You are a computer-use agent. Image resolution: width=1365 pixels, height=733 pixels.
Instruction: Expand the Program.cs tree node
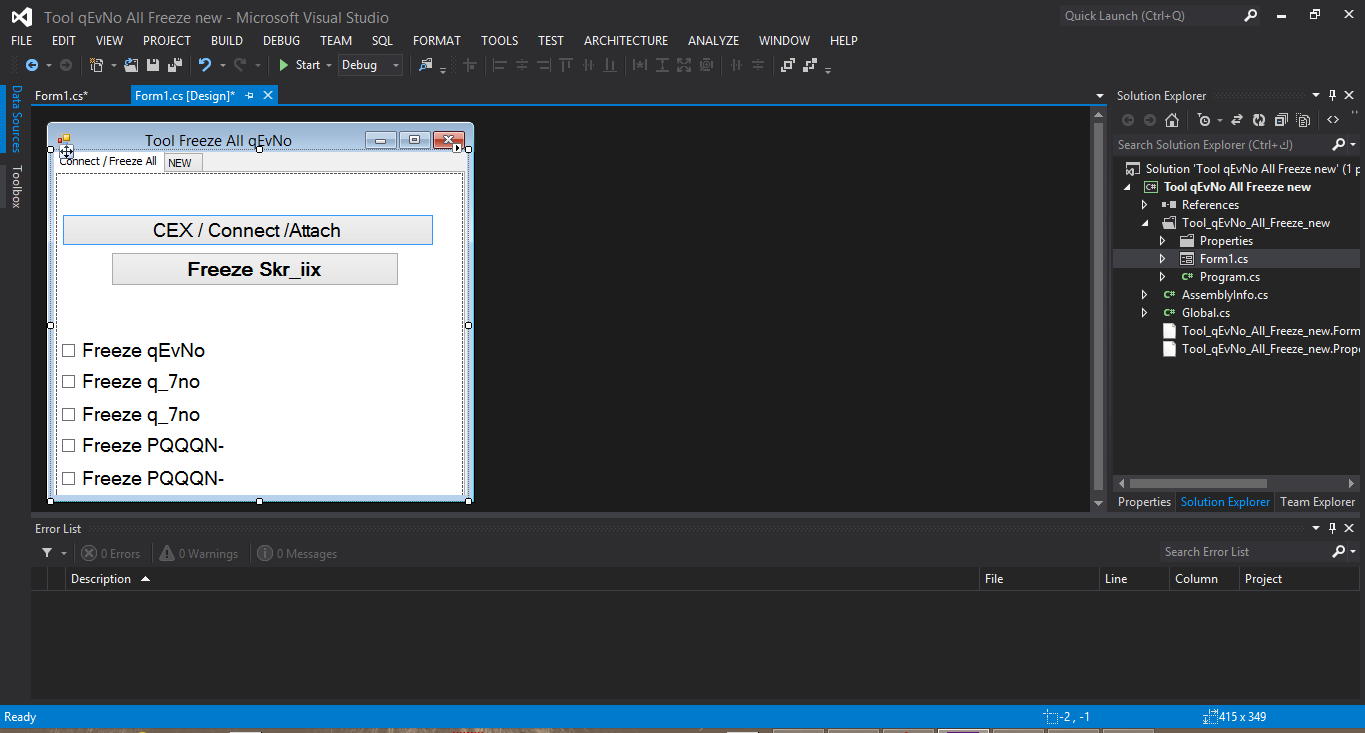[1163, 277]
